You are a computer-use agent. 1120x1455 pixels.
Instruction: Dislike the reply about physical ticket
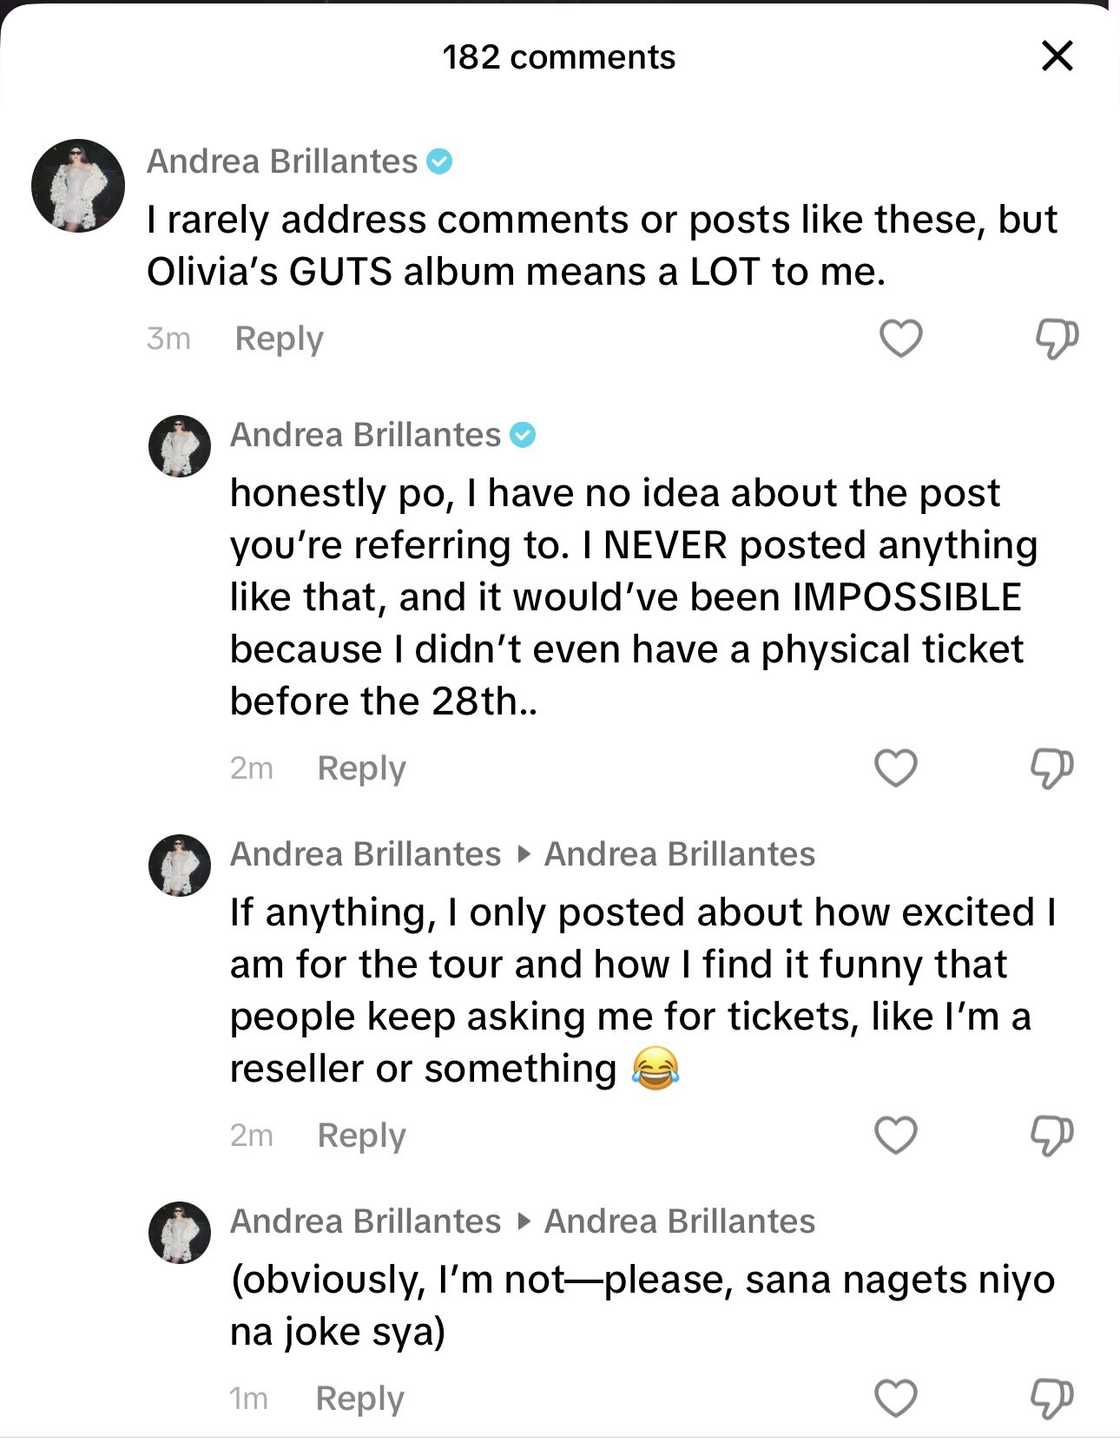1051,768
